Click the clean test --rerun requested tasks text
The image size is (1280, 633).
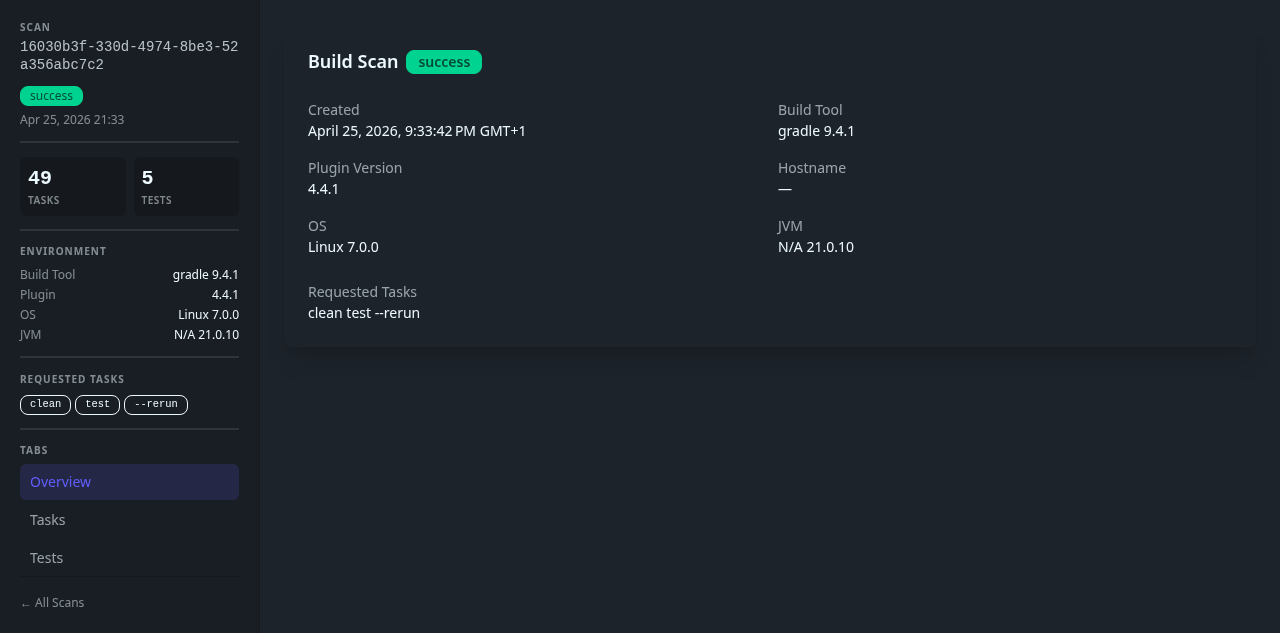(x=363, y=312)
